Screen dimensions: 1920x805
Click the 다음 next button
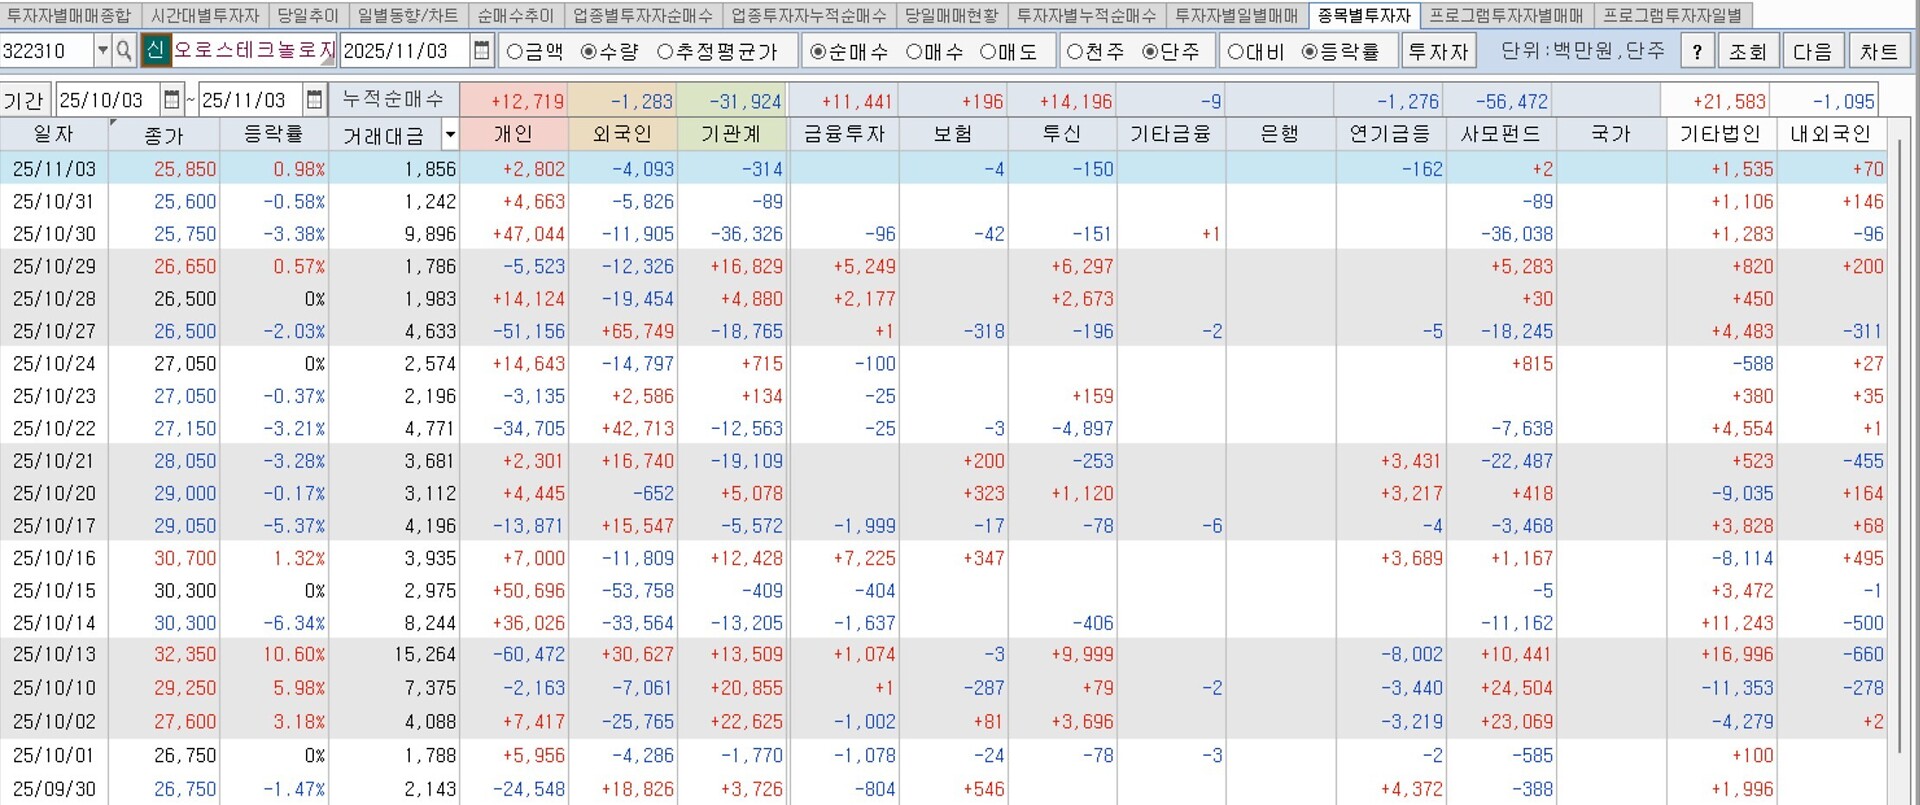[1812, 51]
